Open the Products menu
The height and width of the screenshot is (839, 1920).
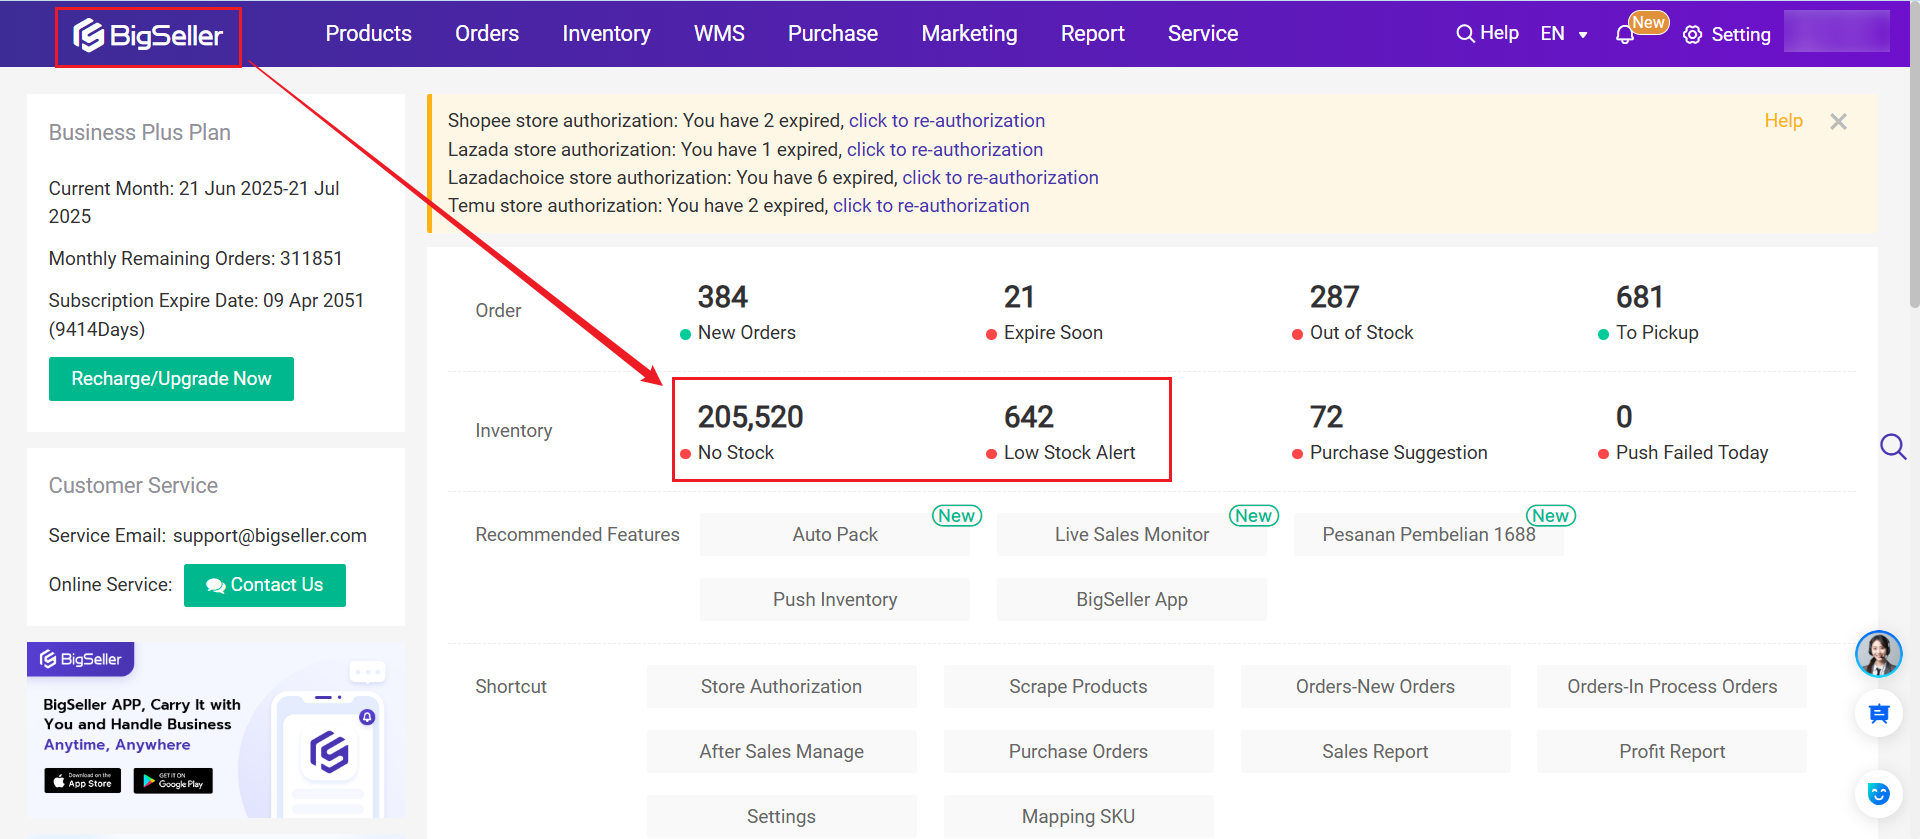click(369, 34)
